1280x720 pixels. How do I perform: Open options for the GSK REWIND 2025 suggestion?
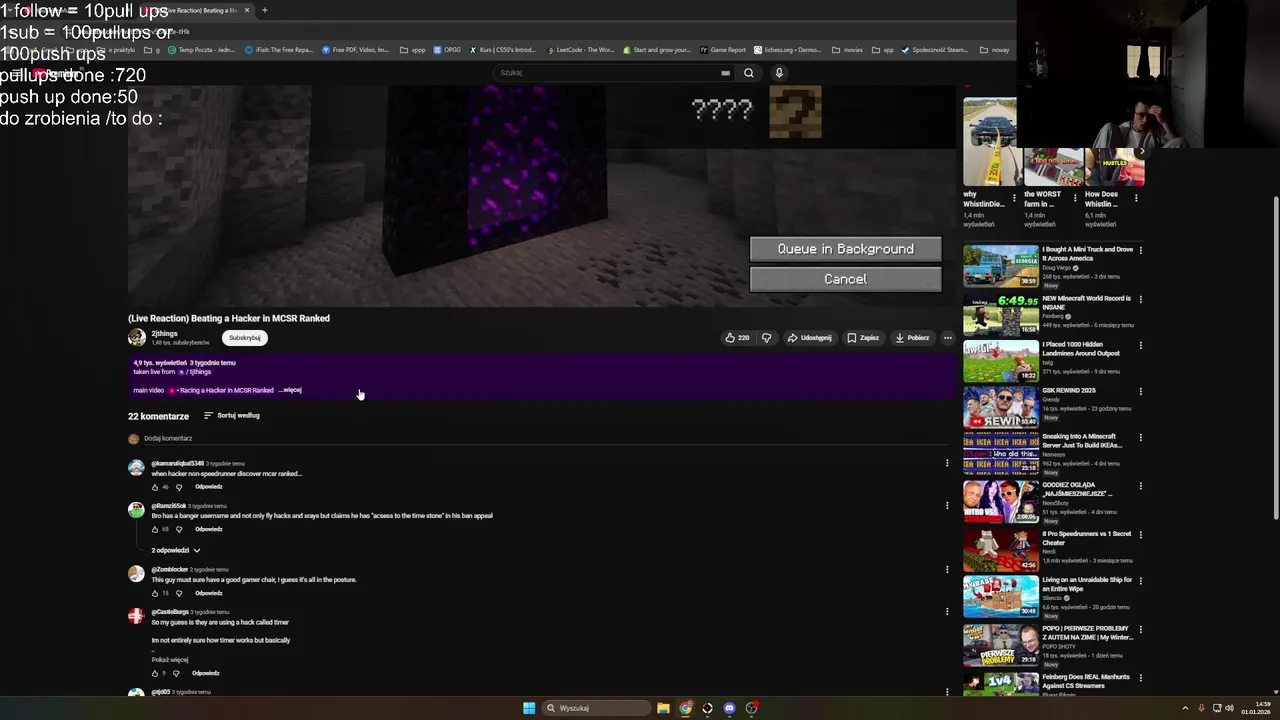pos(1140,391)
